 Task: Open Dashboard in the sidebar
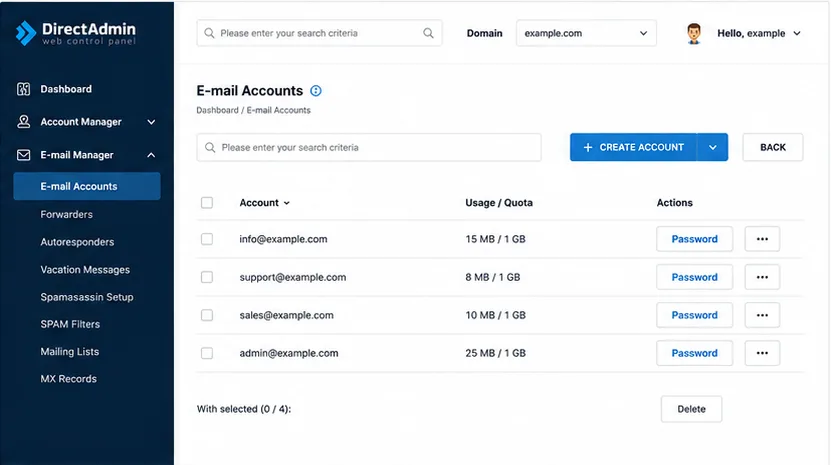[x=66, y=89]
